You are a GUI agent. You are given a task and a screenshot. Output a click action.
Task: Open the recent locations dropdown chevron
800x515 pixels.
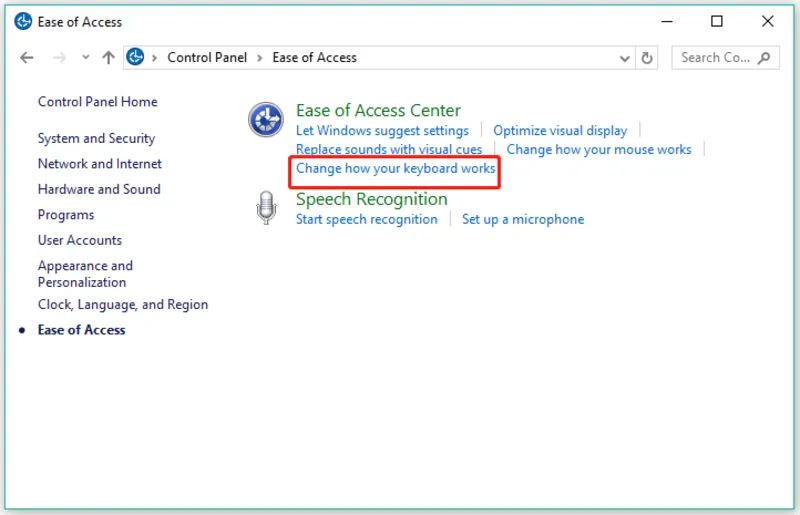[85, 57]
